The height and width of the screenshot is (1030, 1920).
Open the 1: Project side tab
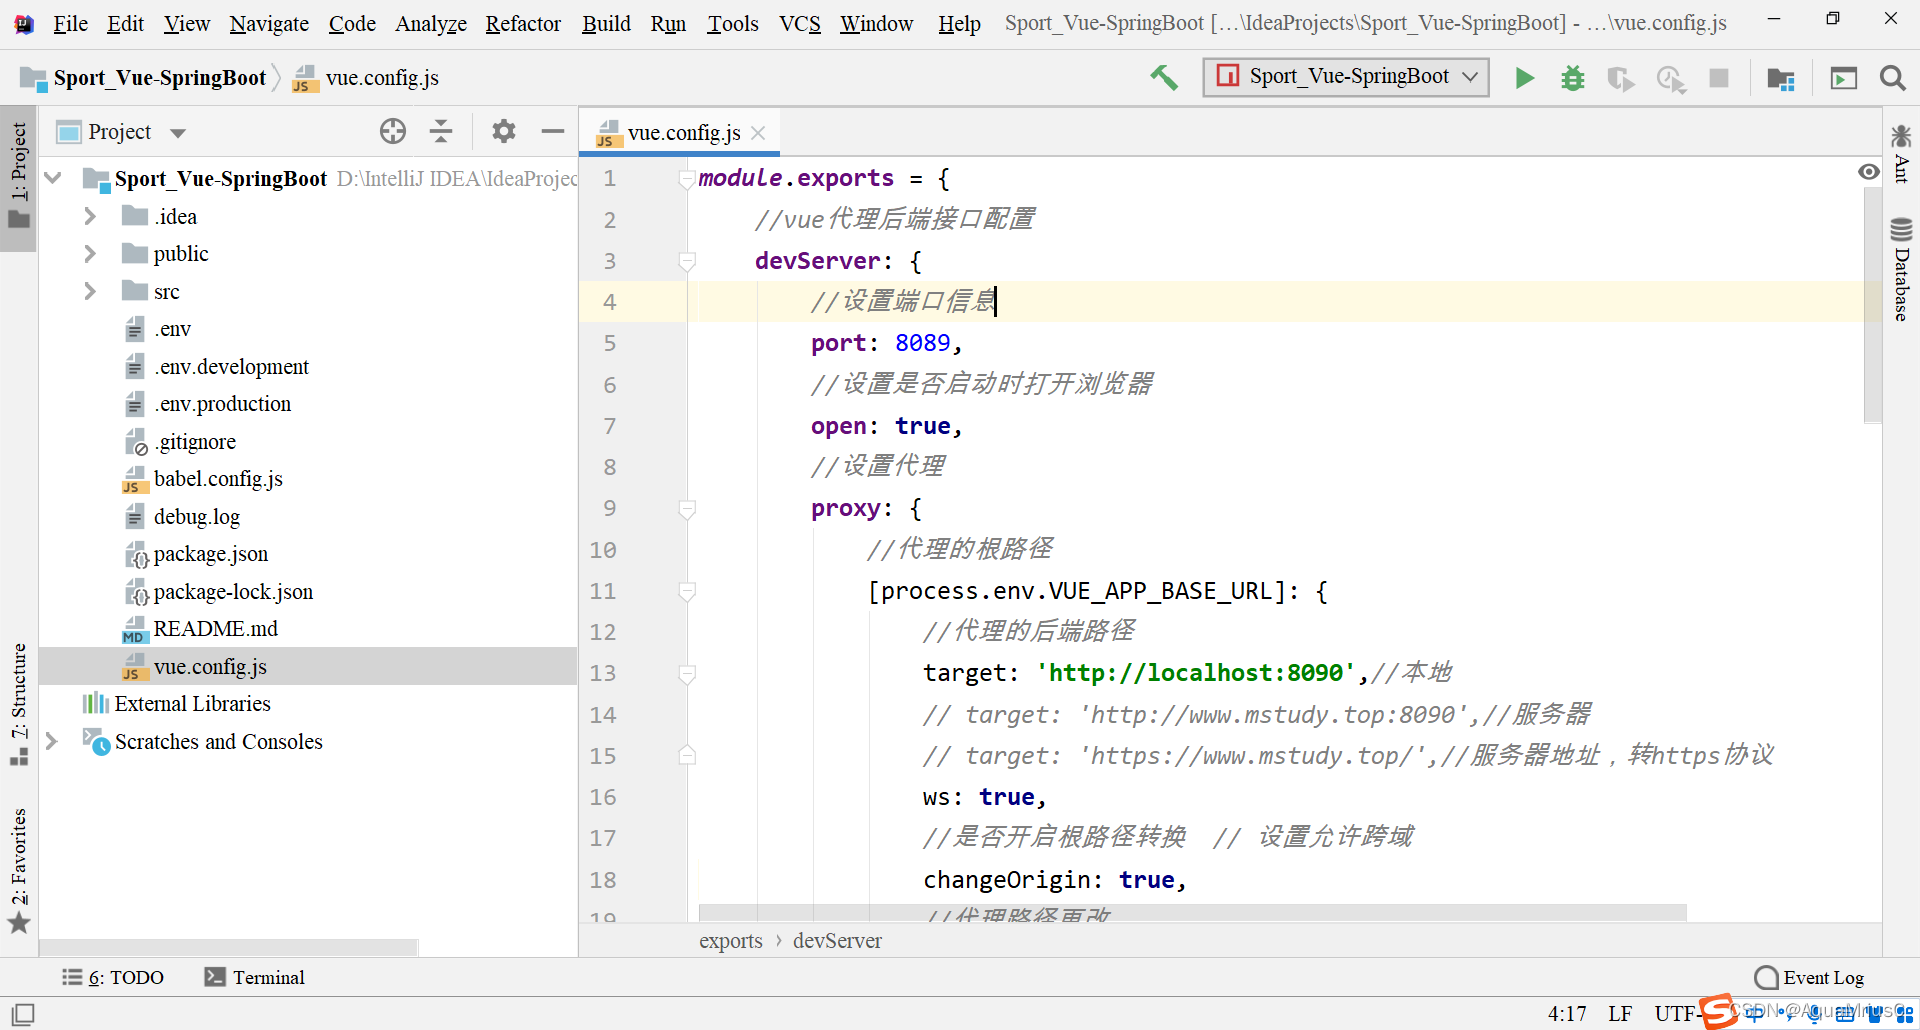click(x=19, y=177)
